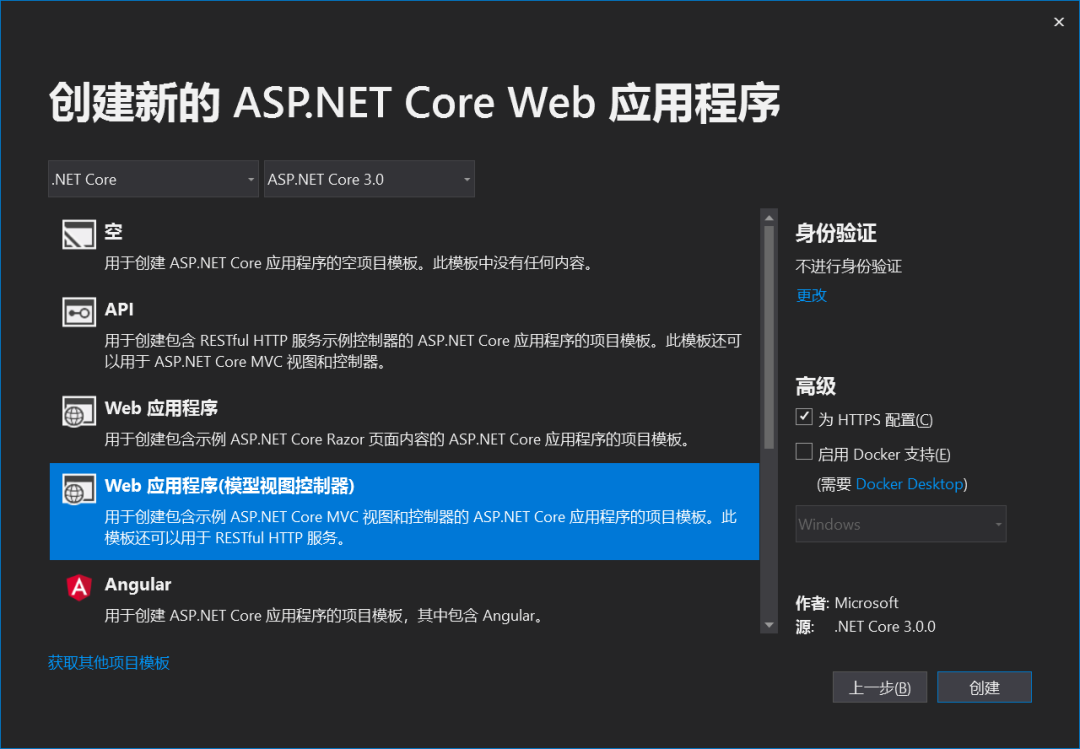This screenshot has width=1080, height=749.
Task: Close the dialog with the X button
Action: [x=1059, y=22]
